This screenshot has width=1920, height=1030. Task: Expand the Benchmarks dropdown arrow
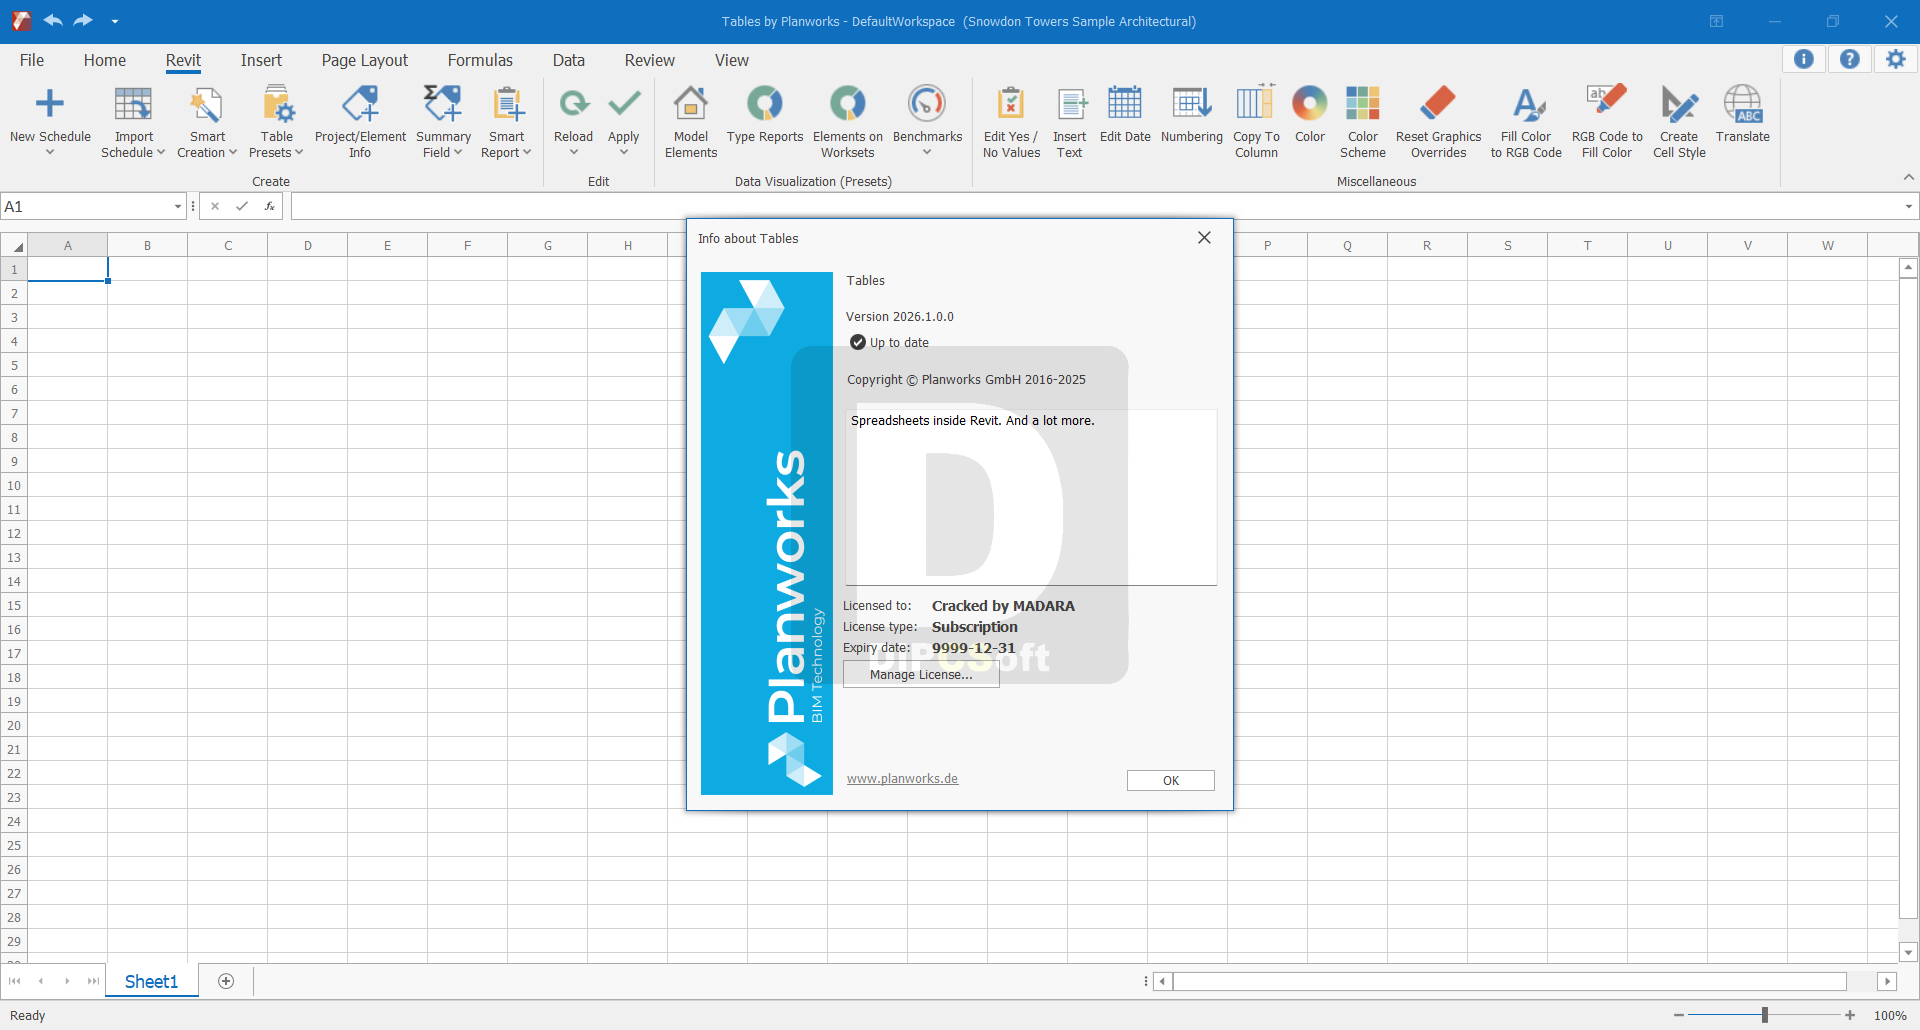[x=927, y=152]
